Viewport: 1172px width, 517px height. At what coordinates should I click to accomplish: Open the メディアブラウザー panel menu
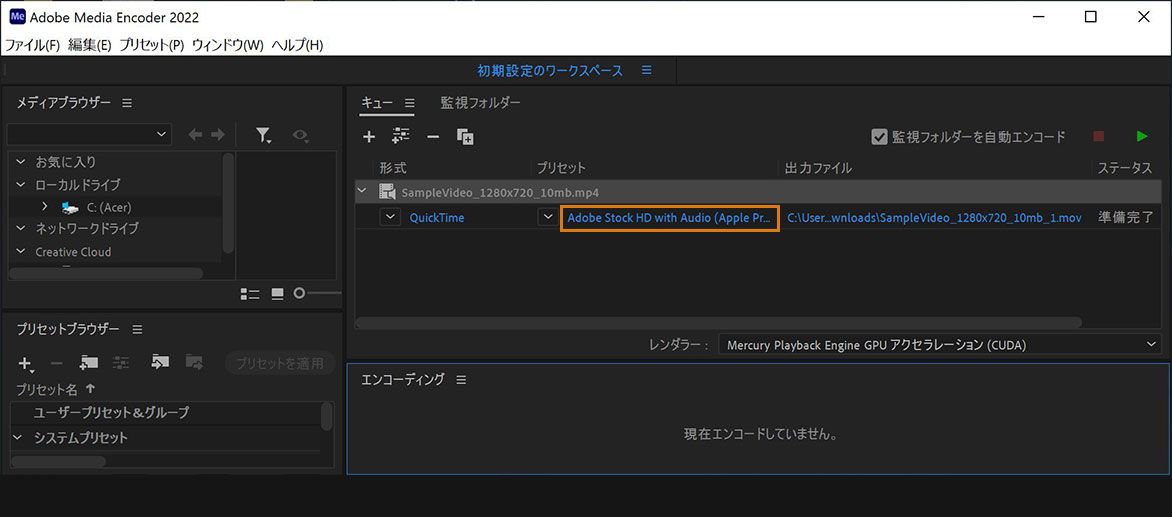(x=127, y=102)
